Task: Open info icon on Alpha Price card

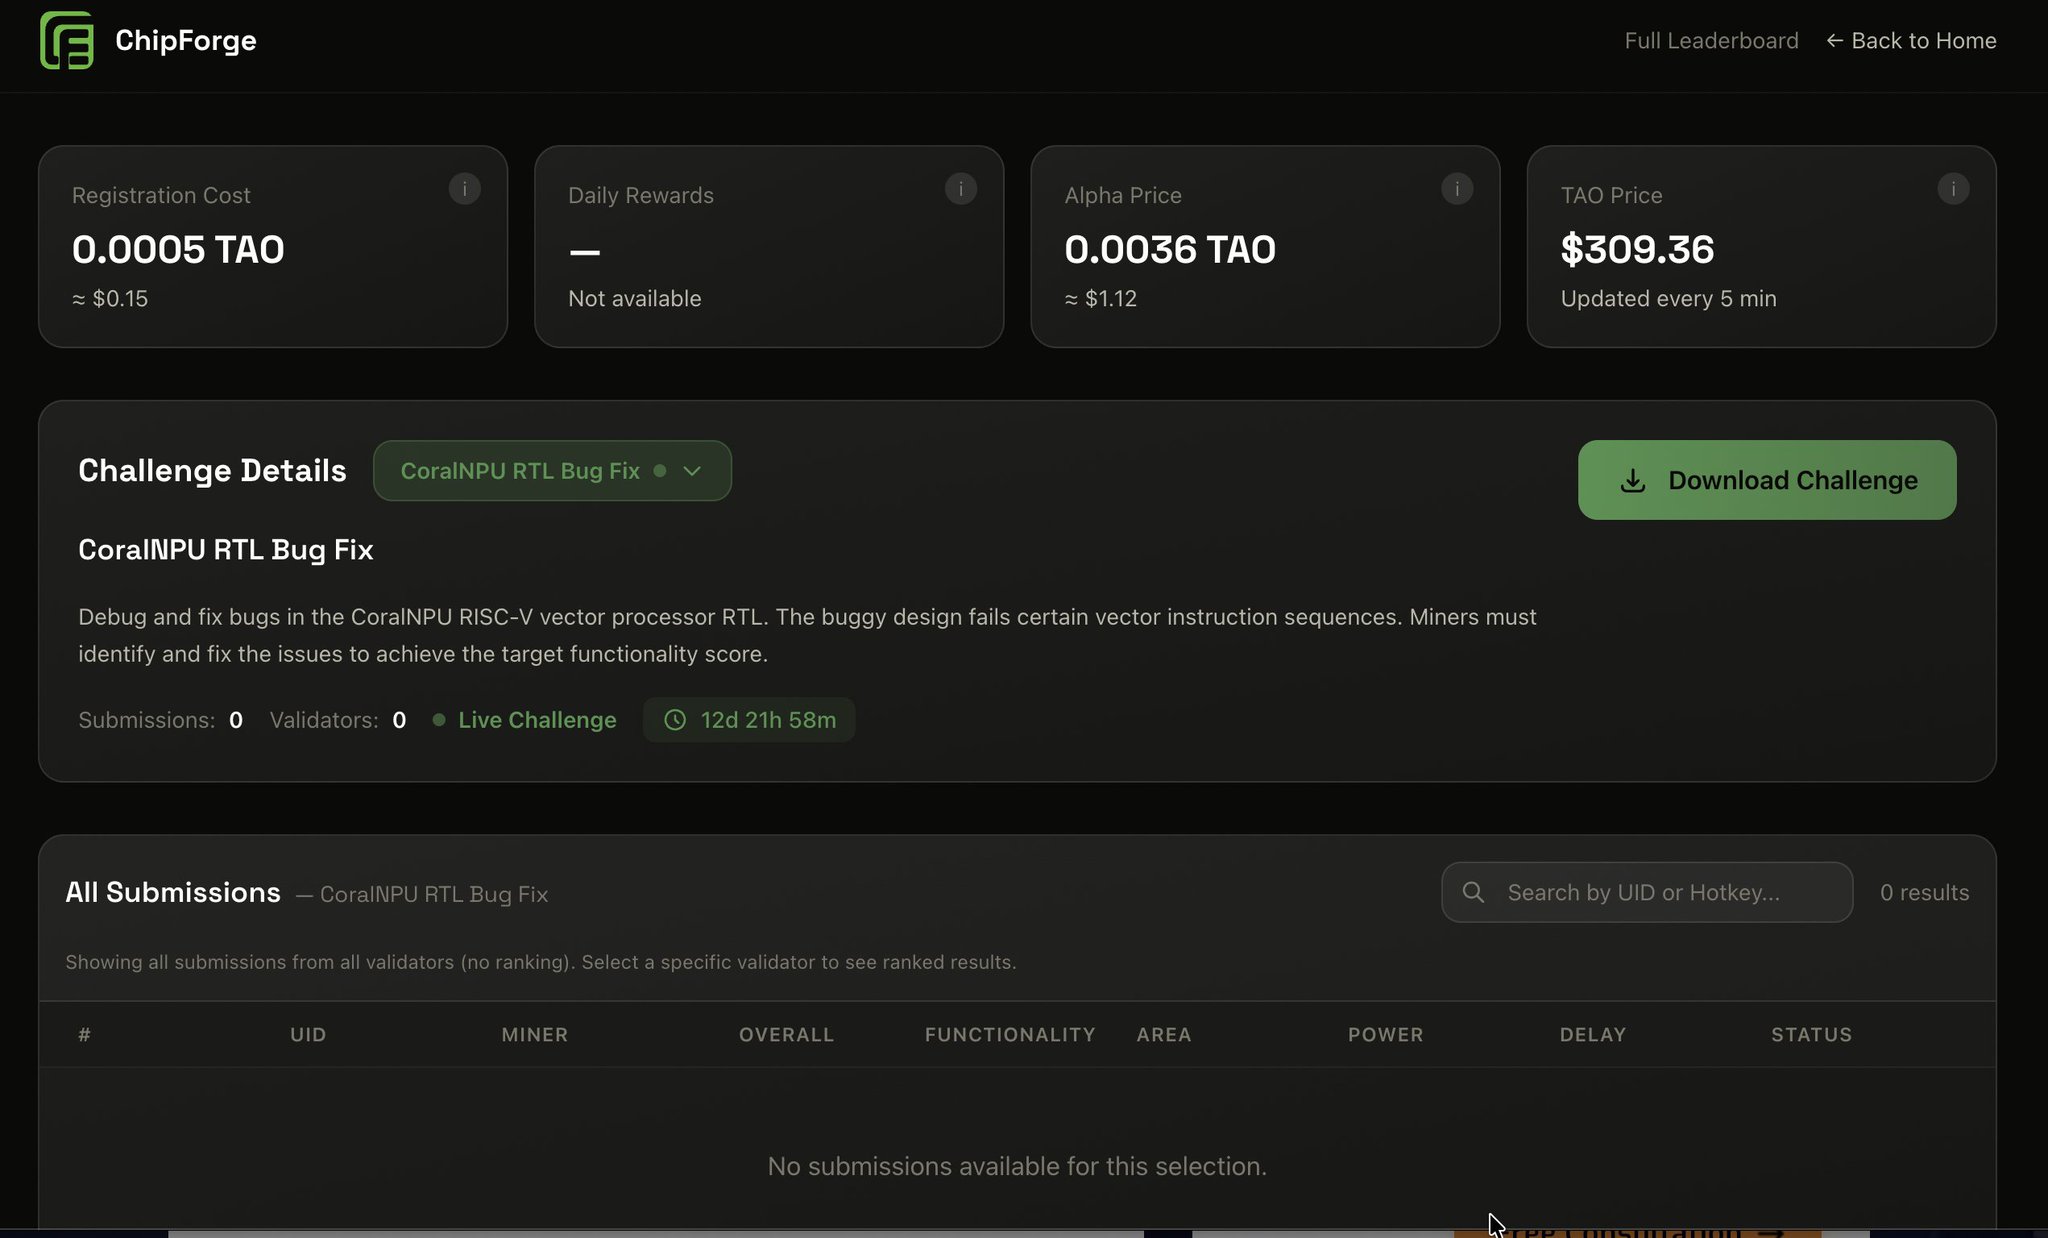Action: (x=1456, y=189)
